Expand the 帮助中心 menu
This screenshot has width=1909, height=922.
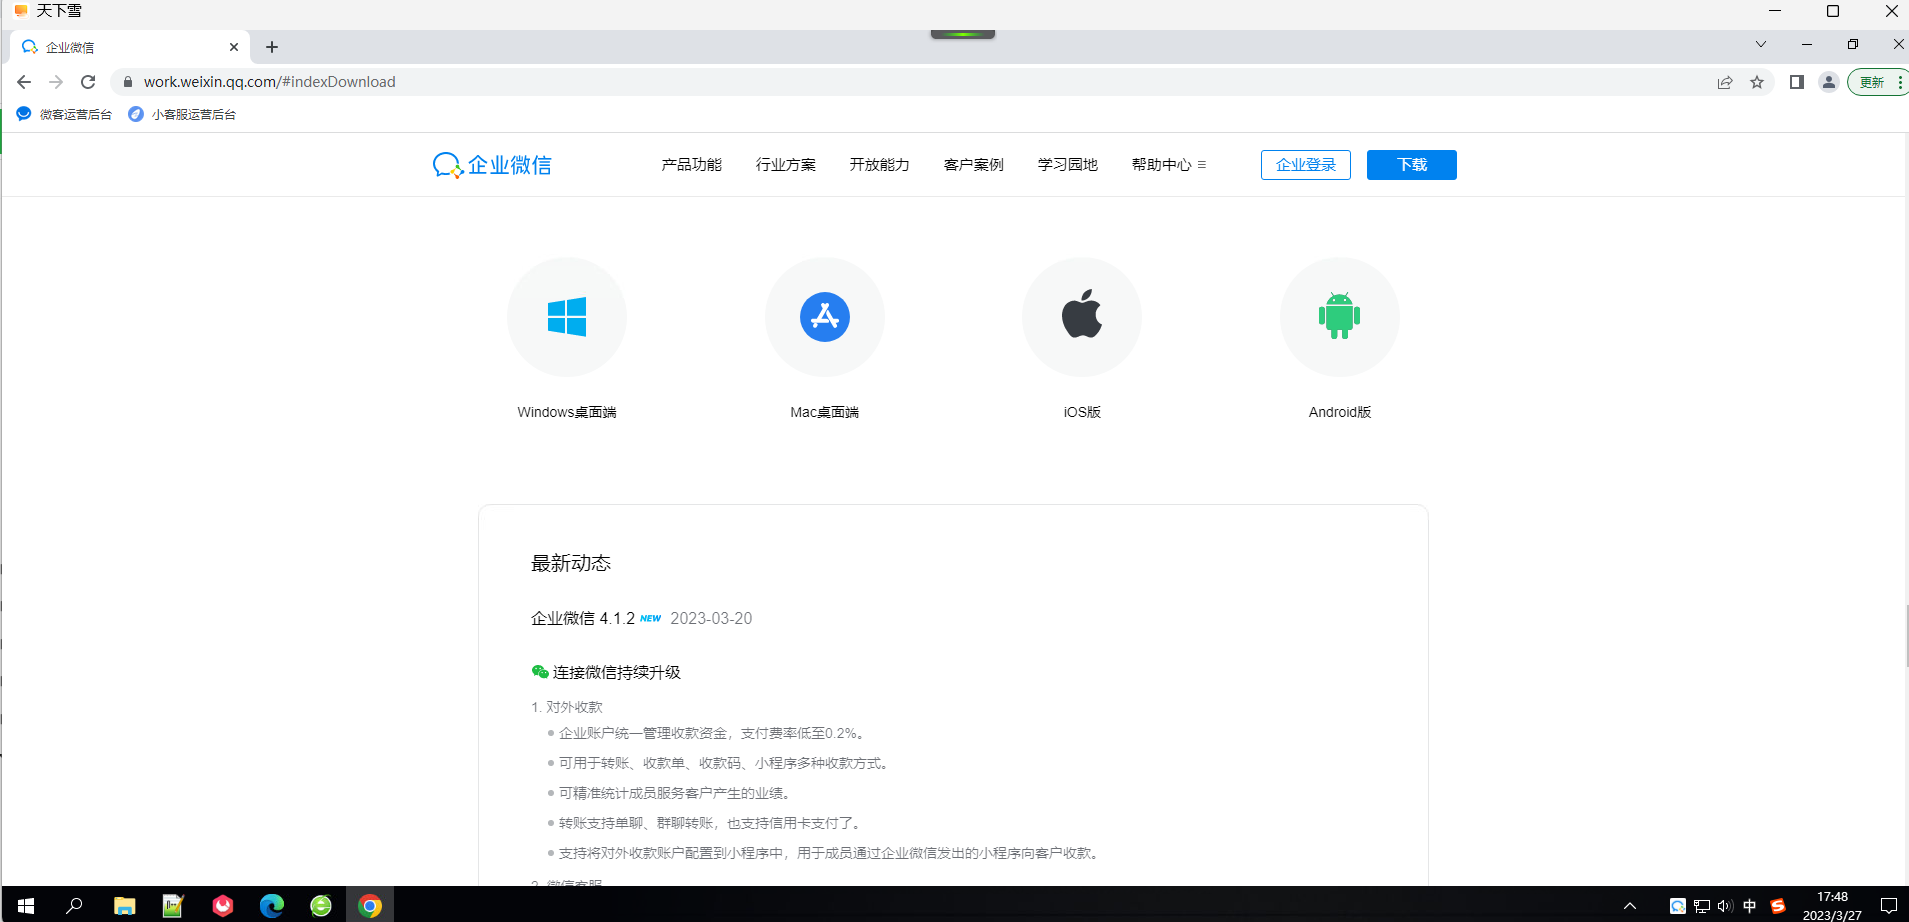(1169, 165)
